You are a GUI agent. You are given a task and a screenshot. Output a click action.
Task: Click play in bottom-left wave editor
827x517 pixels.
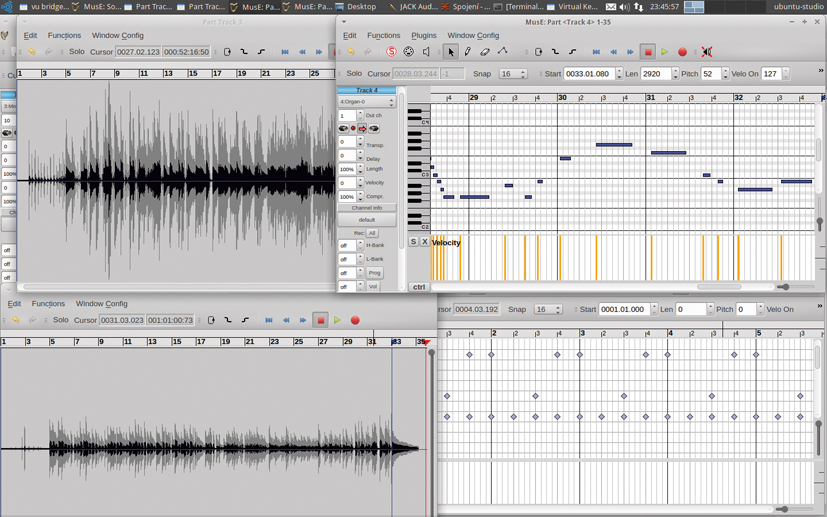pos(338,320)
